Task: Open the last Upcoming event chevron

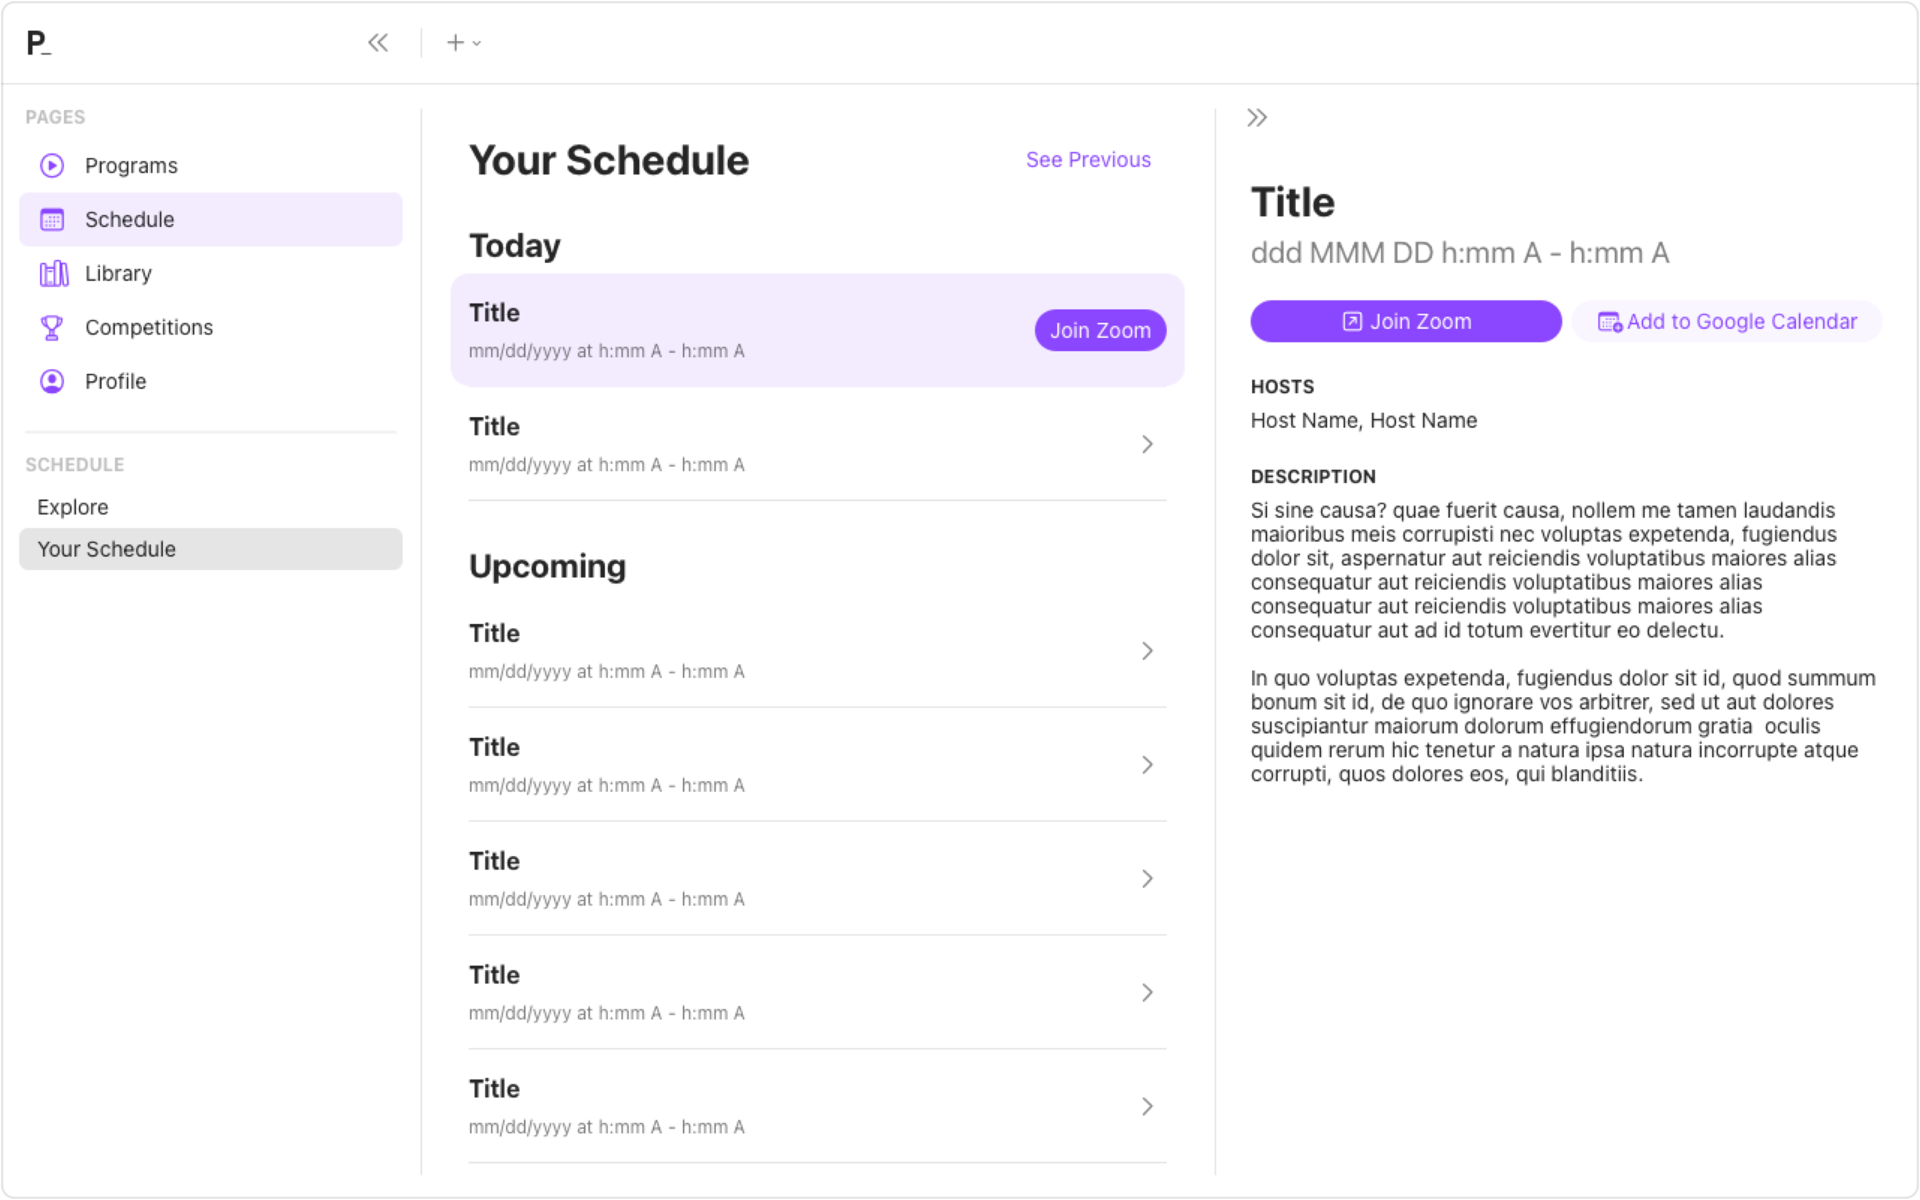Action: tap(1147, 1106)
